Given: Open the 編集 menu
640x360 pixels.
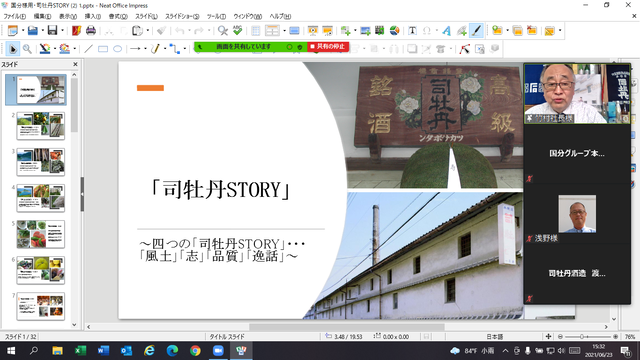Looking at the screenshot, I should [x=42, y=16].
